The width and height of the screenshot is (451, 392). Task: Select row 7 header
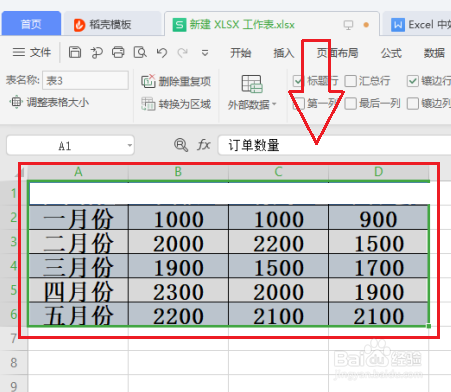tap(14, 338)
